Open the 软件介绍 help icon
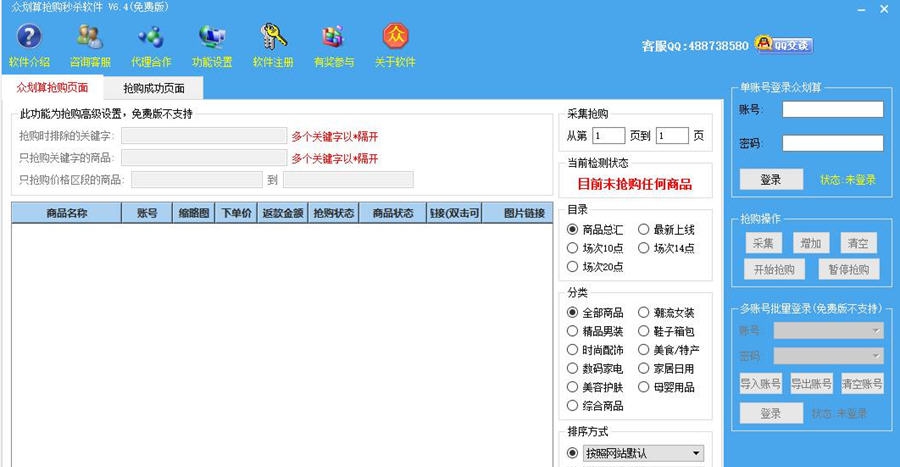900x467 pixels. click(29, 37)
